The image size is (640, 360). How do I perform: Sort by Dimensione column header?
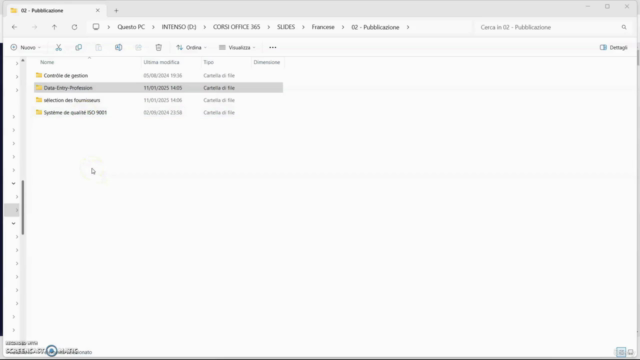click(x=267, y=62)
